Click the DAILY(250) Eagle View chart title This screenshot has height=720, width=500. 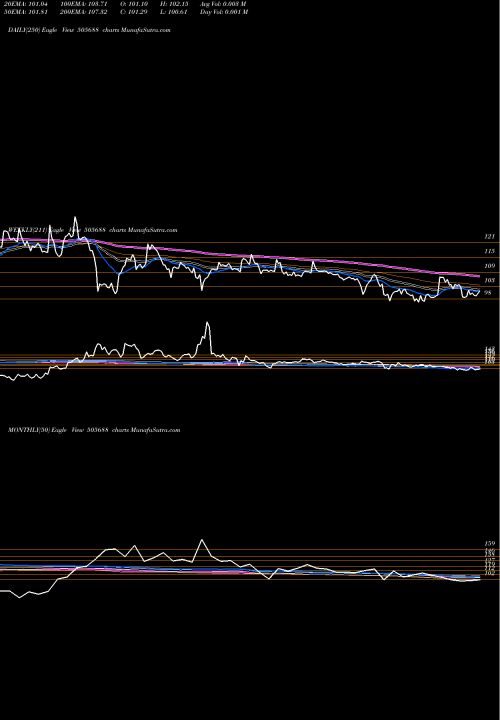(89, 30)
